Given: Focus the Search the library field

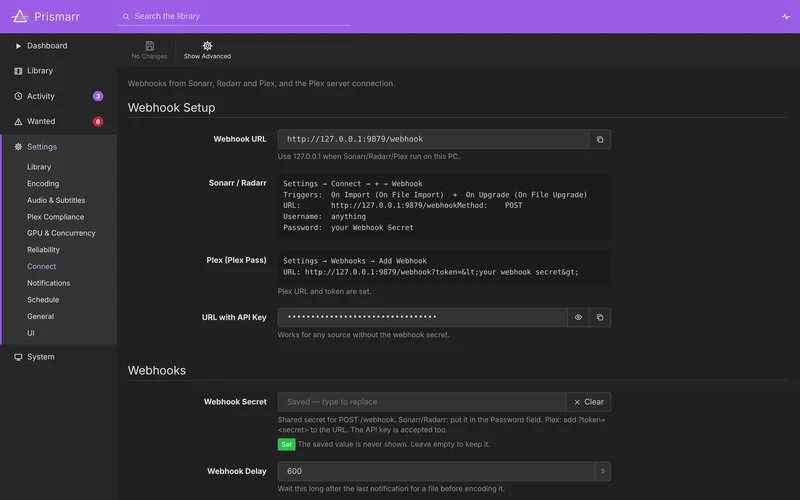Looking at the screenshot, I should 233,16.
